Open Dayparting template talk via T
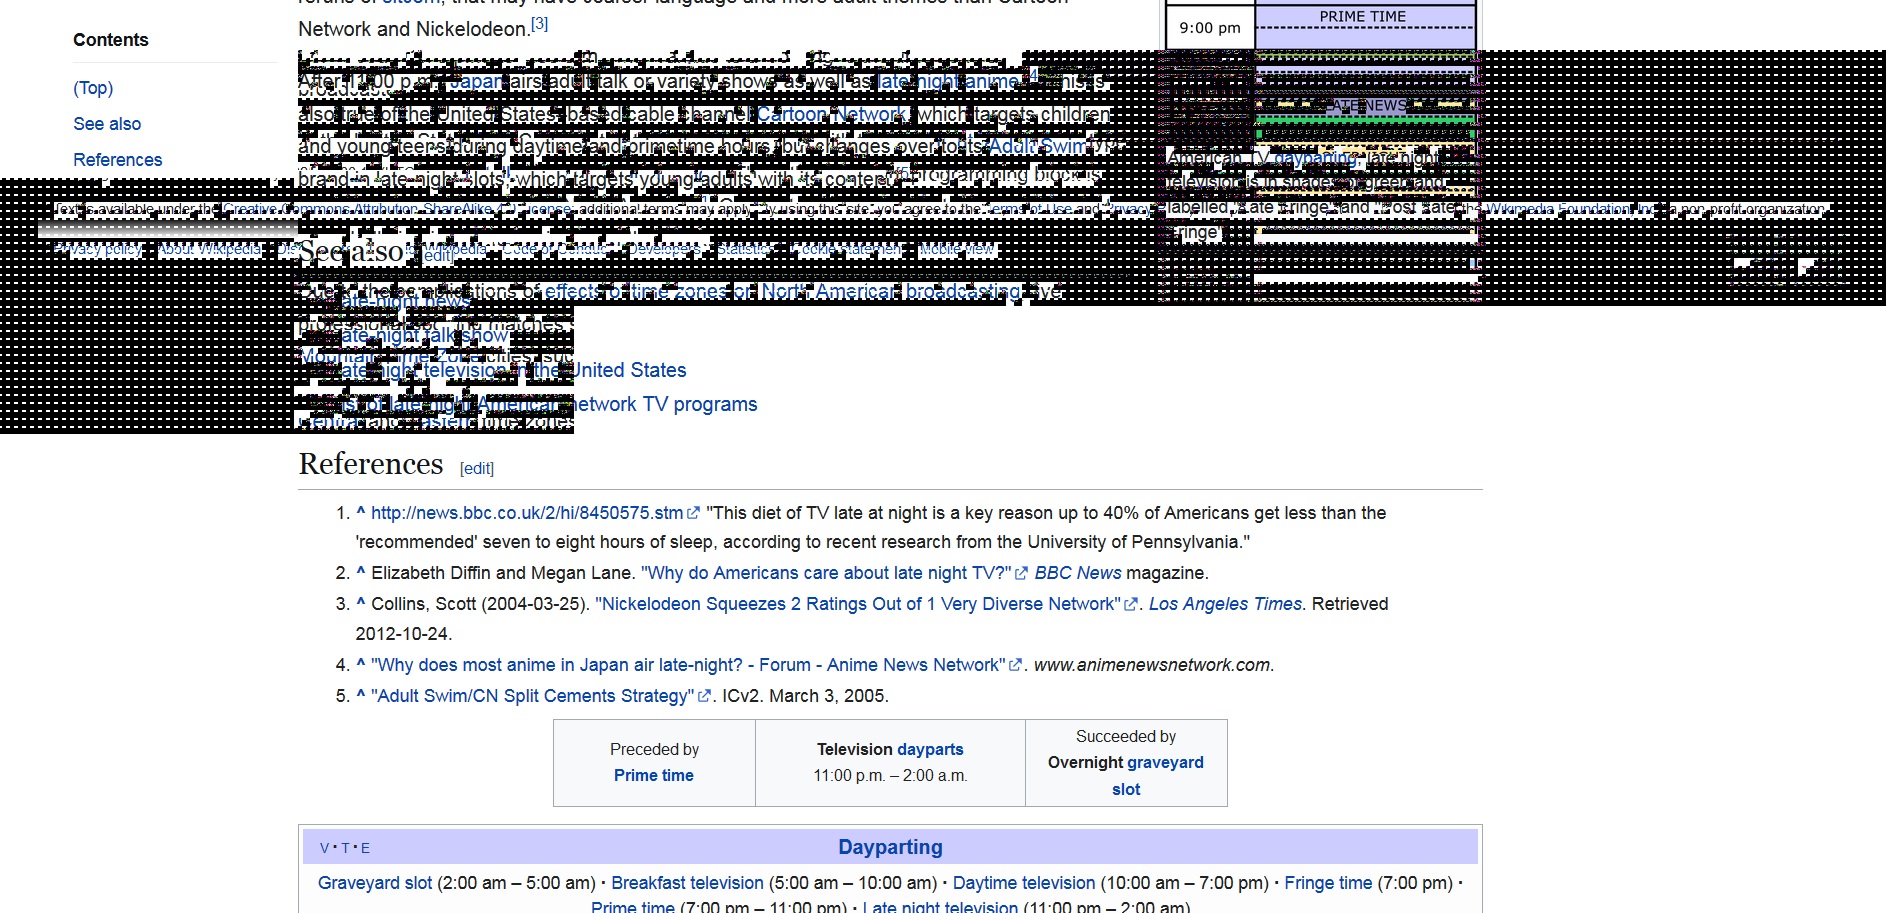This screenshot has width=1886, height=913. coord(345,848)
